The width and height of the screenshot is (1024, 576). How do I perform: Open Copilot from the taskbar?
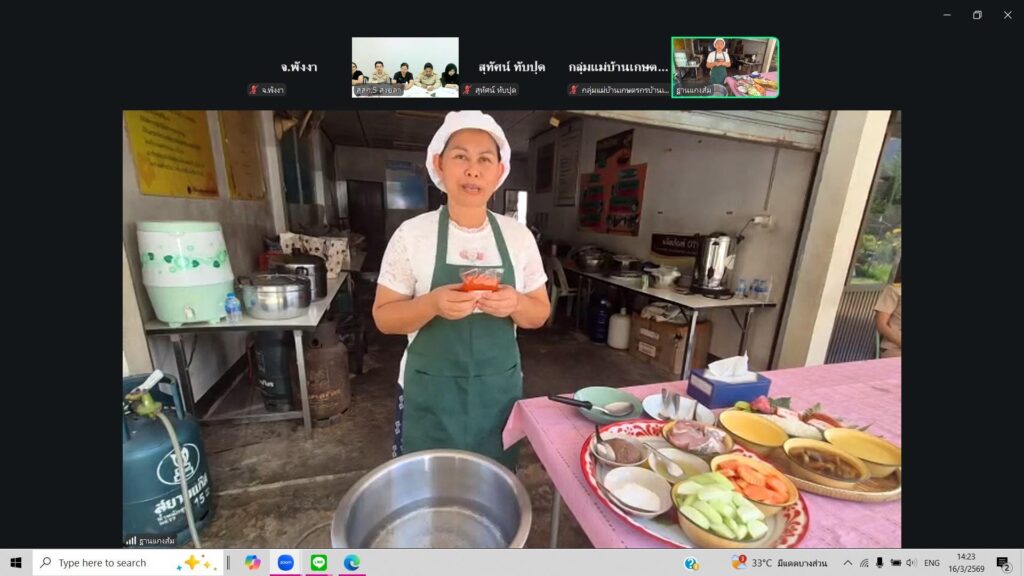pyautogui.click(x=253, y=563)
